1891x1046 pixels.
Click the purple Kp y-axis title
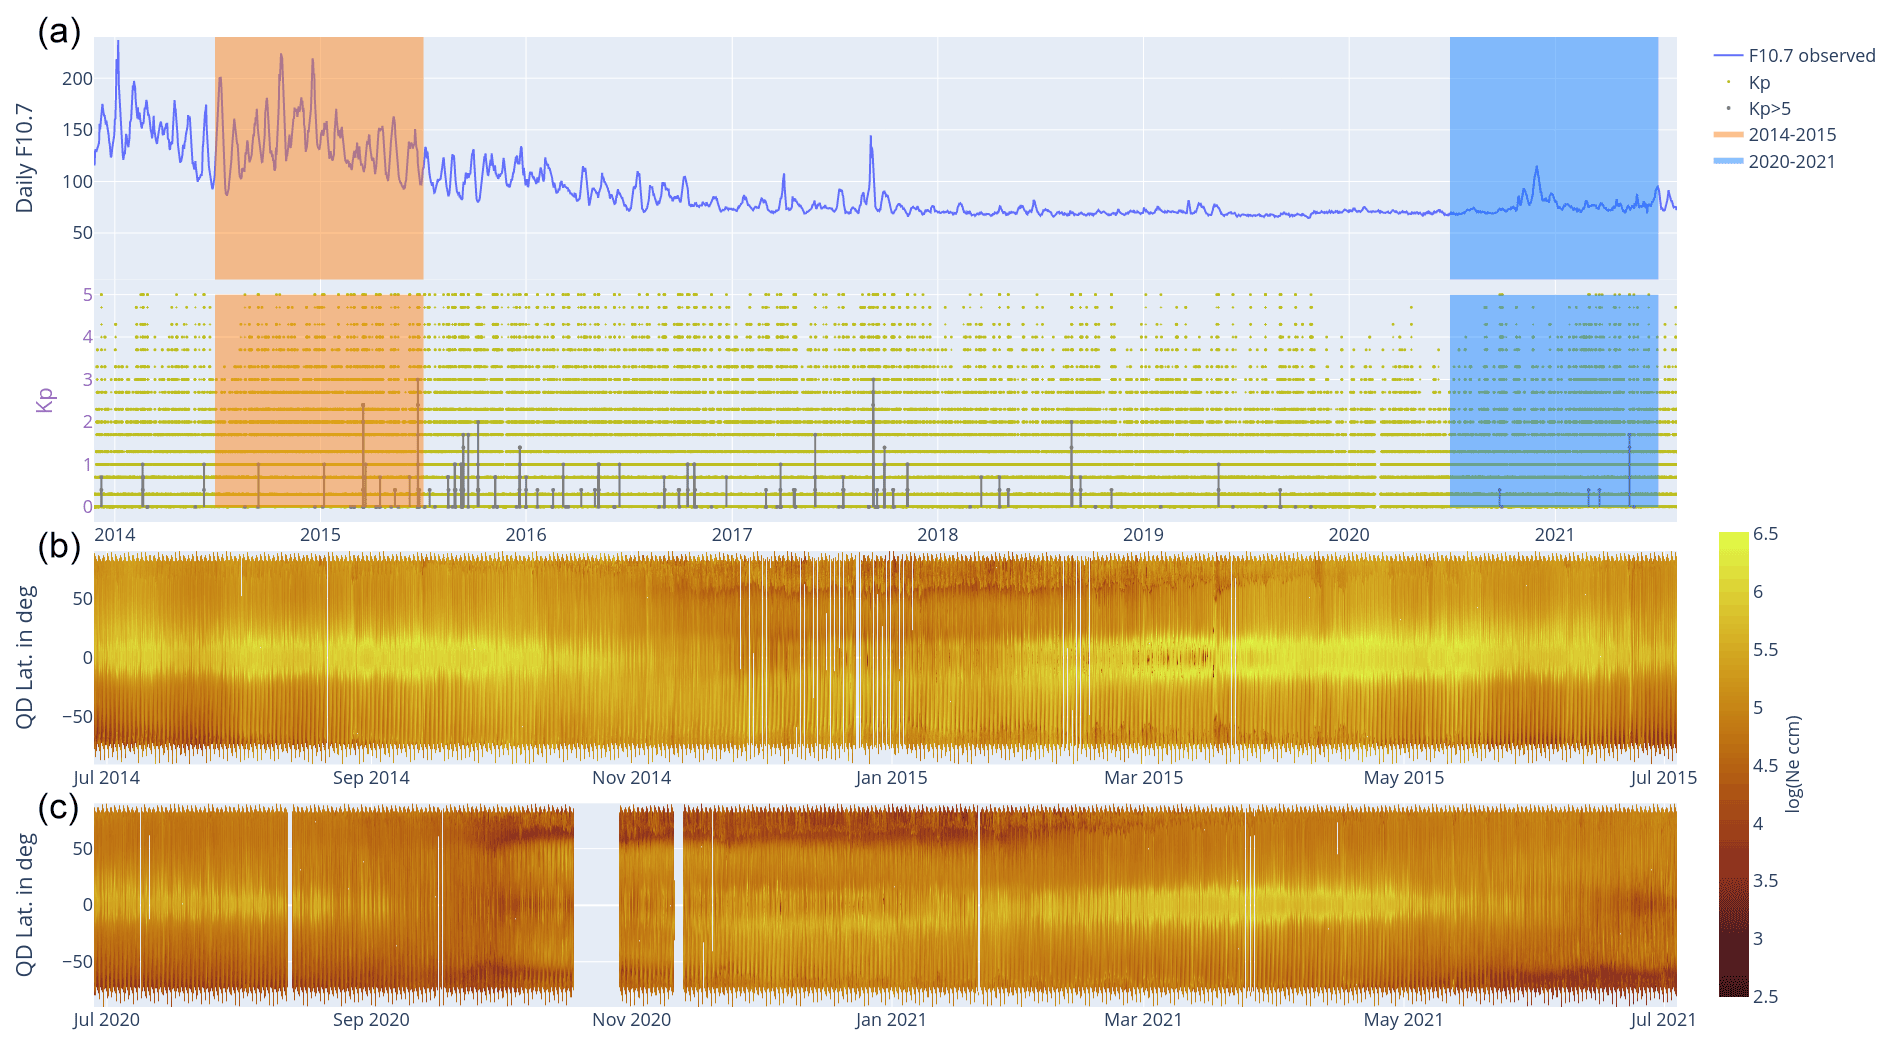tap(44, 400)
